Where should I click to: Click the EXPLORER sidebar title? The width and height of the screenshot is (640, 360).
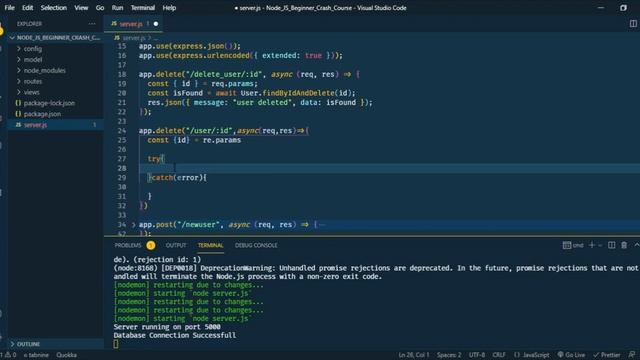(x=29, y=24)
